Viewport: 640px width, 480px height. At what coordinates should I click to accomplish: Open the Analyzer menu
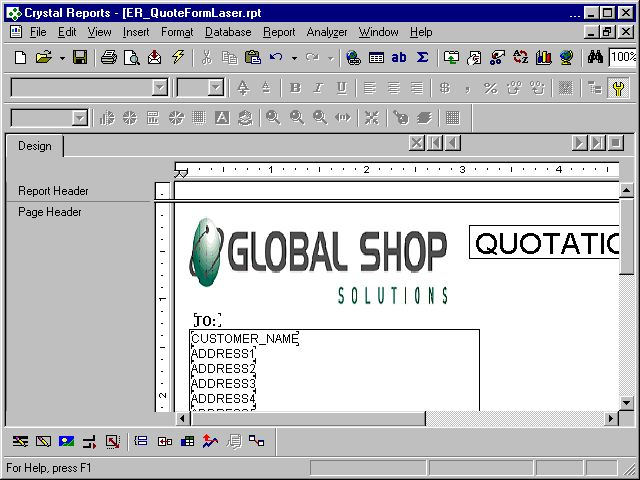tap(327, 32)
